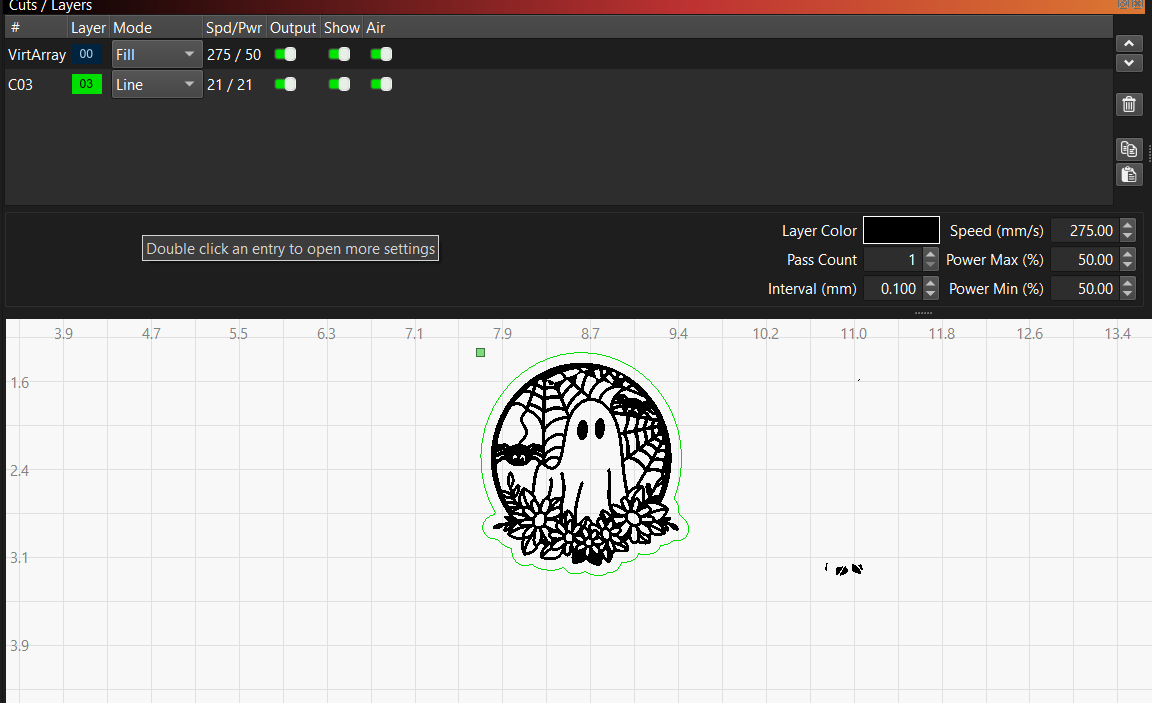Viewport: 1152px width, 703px height.
Task: Move selected layer up with arrow button
Action: click(x=1128, y=44)
